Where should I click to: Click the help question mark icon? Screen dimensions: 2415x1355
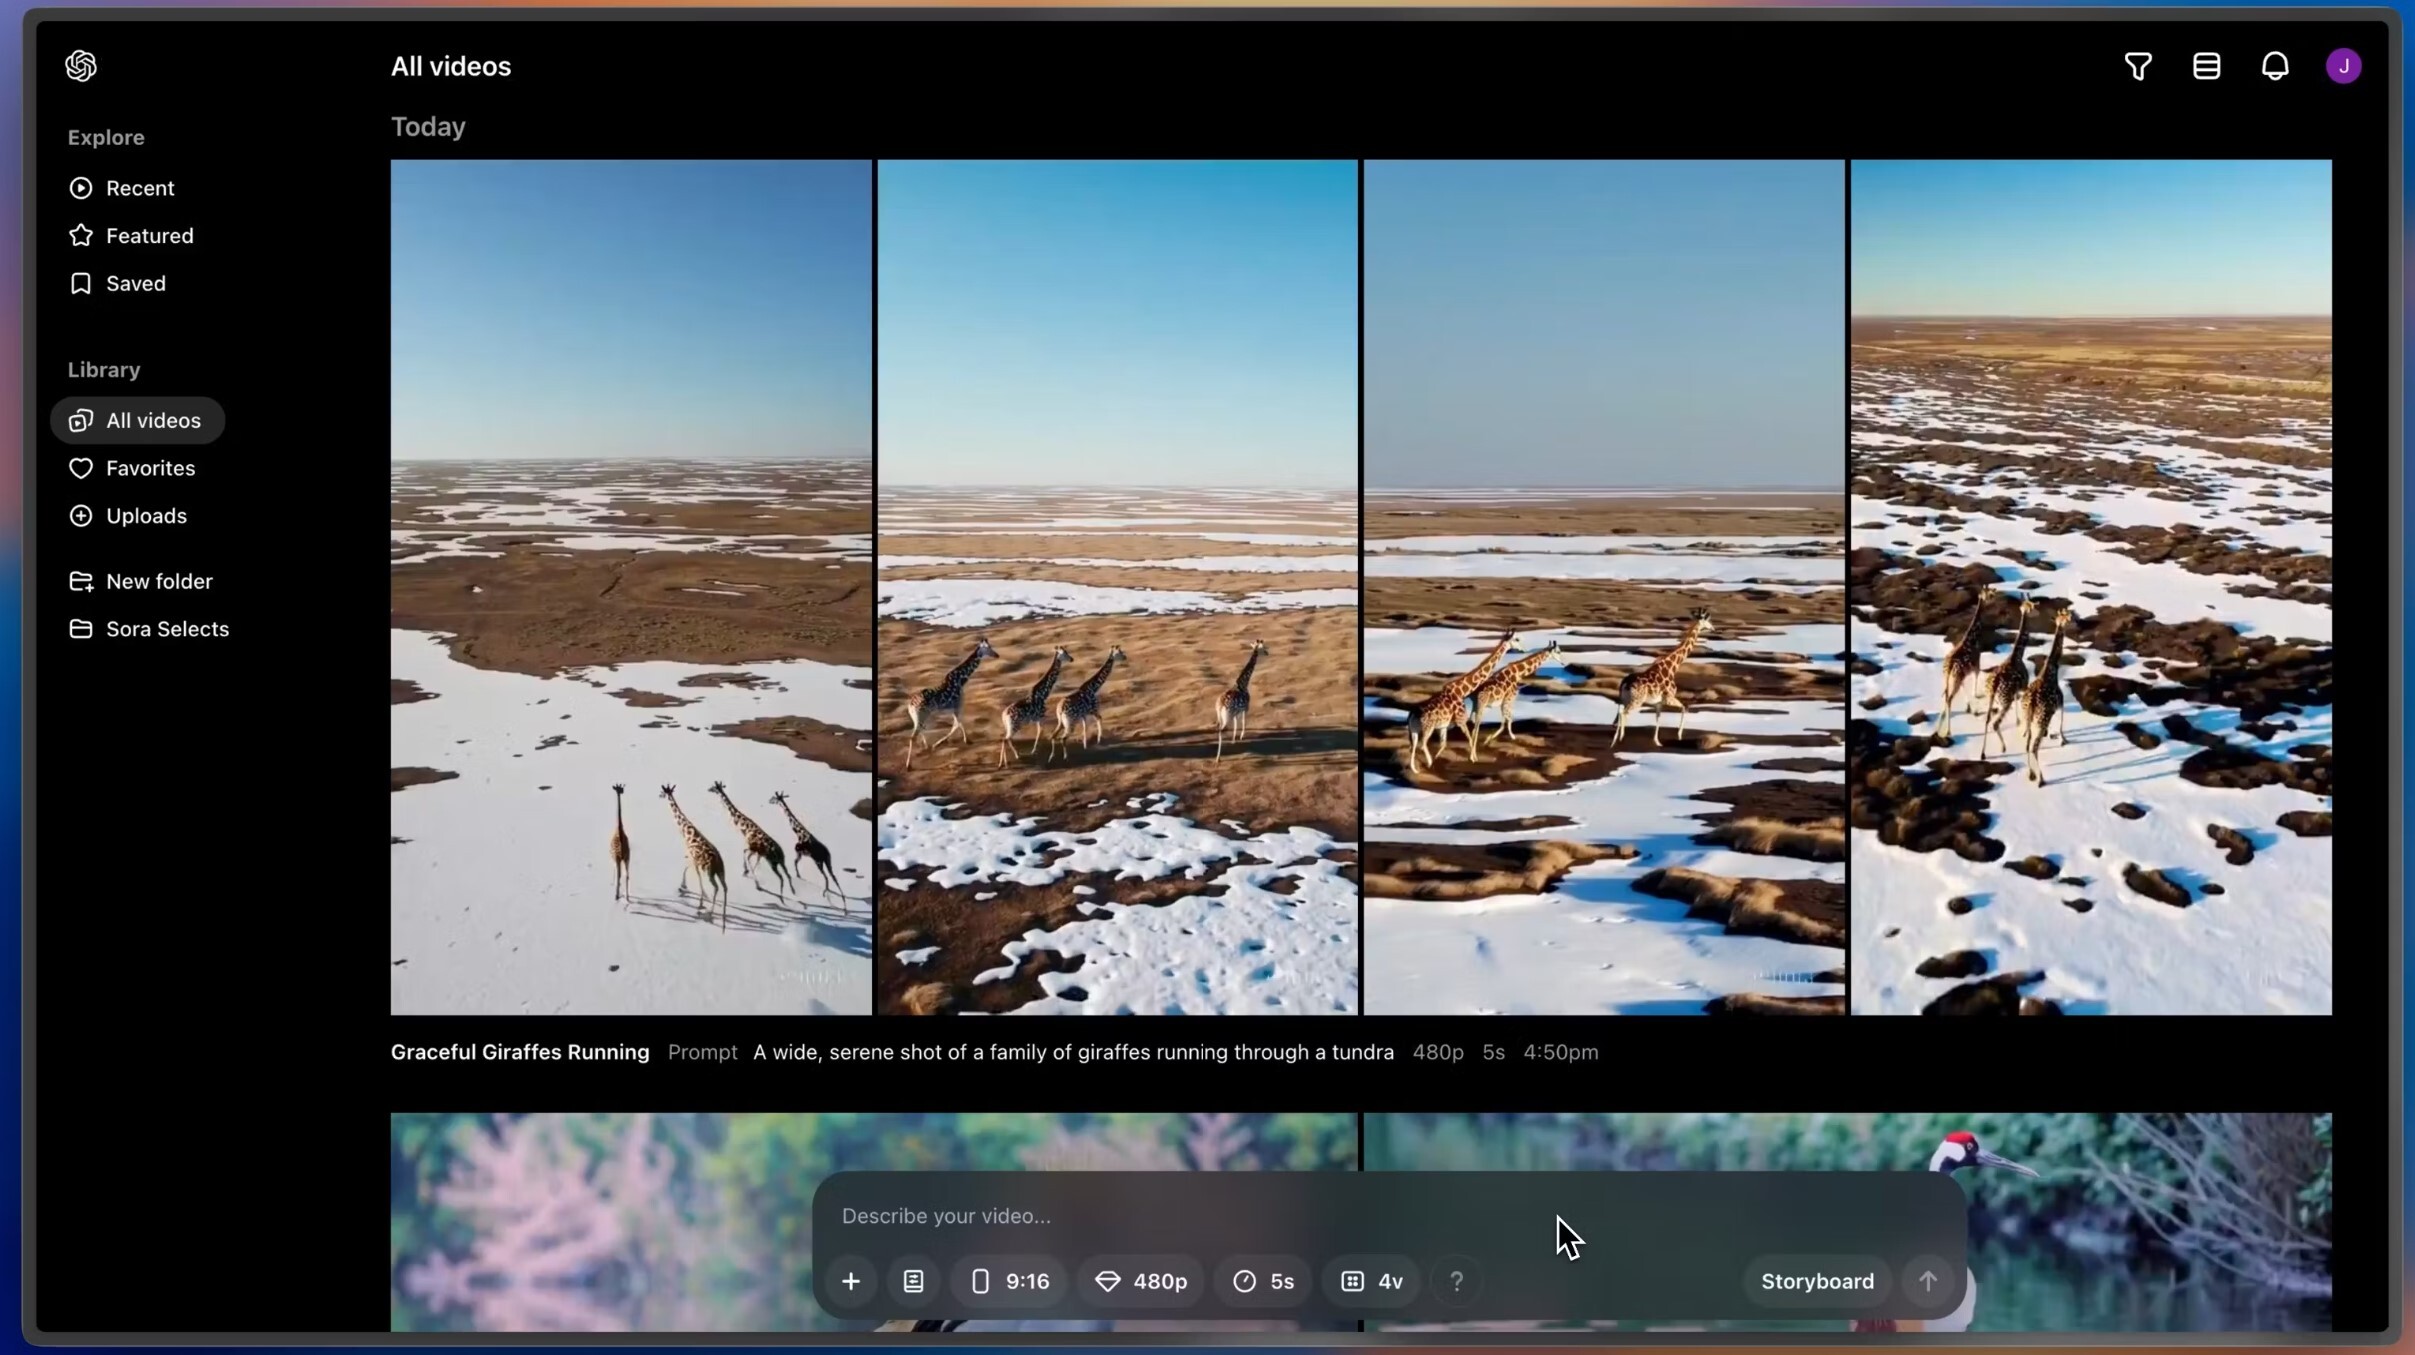[1457, 1281]
